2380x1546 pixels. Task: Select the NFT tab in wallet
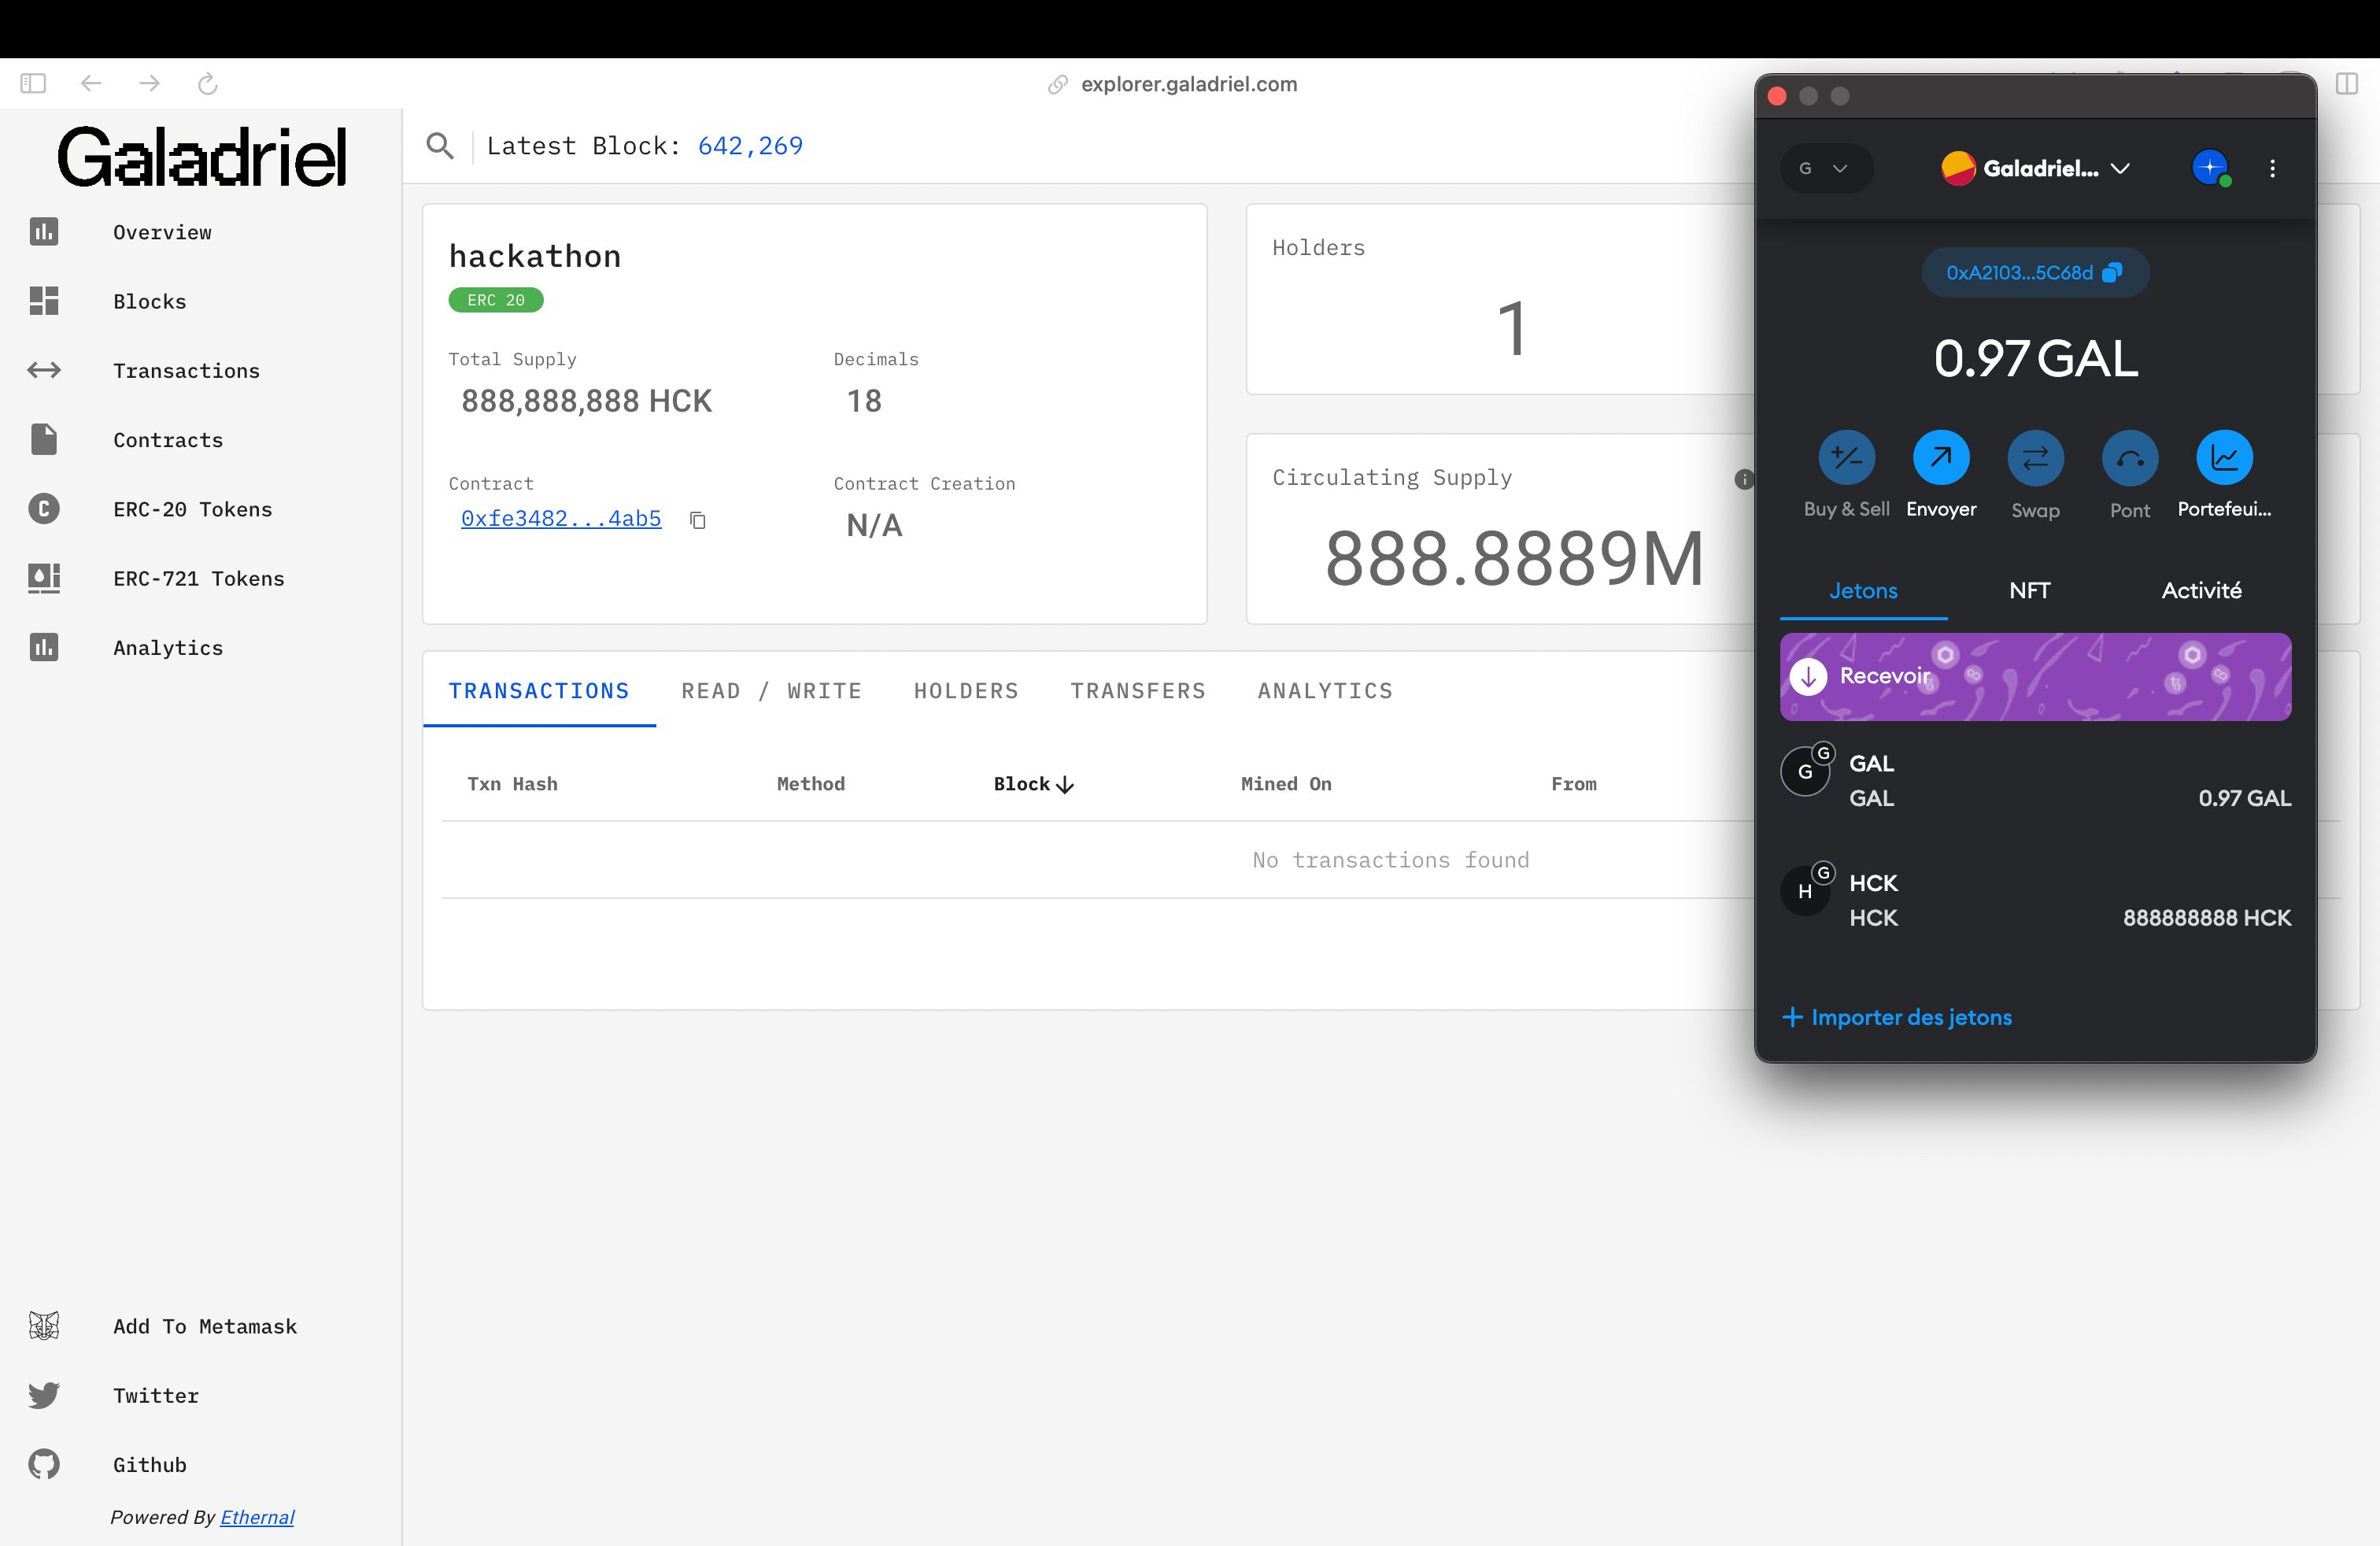[2030, 591]
